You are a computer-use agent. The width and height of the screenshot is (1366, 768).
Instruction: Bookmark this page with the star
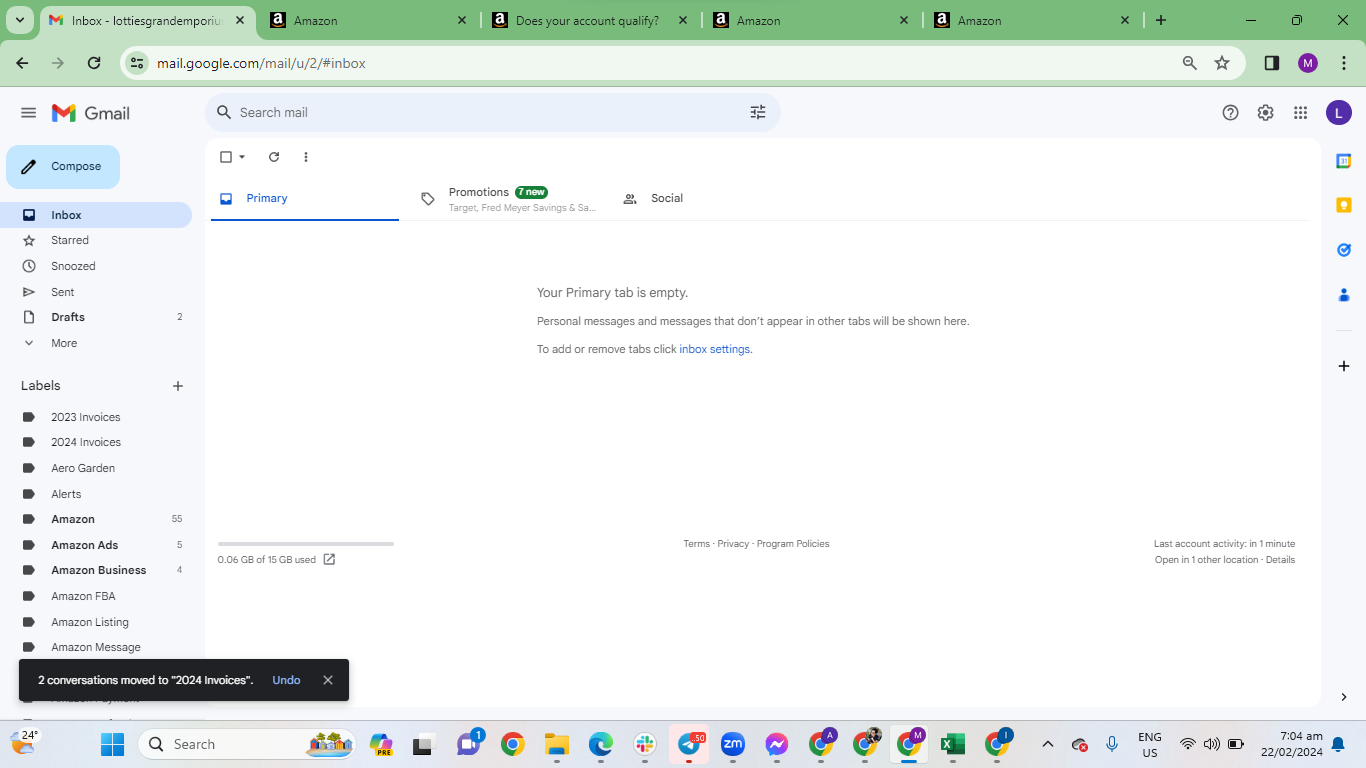[x=1222, y=63]
